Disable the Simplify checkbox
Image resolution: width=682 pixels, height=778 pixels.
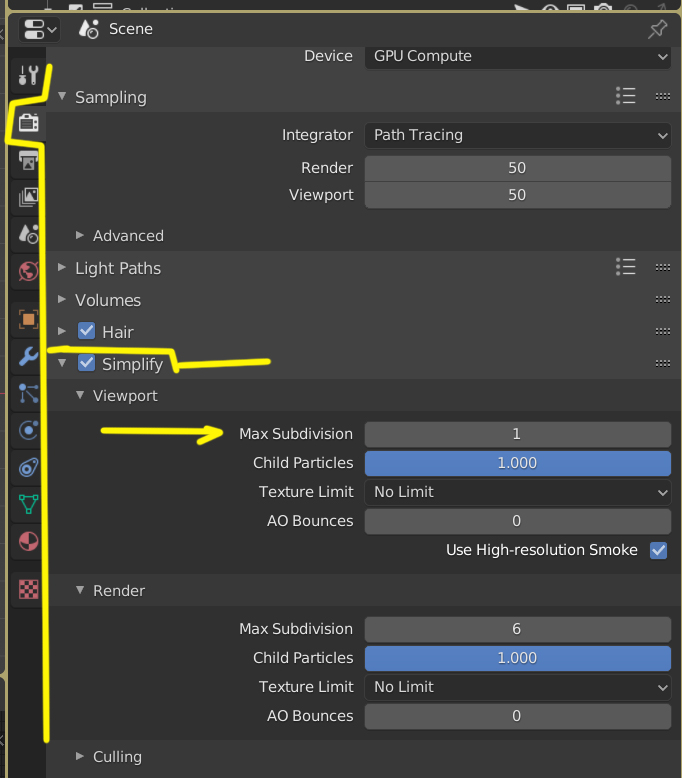pyautogui.click(x=87, y=364)
